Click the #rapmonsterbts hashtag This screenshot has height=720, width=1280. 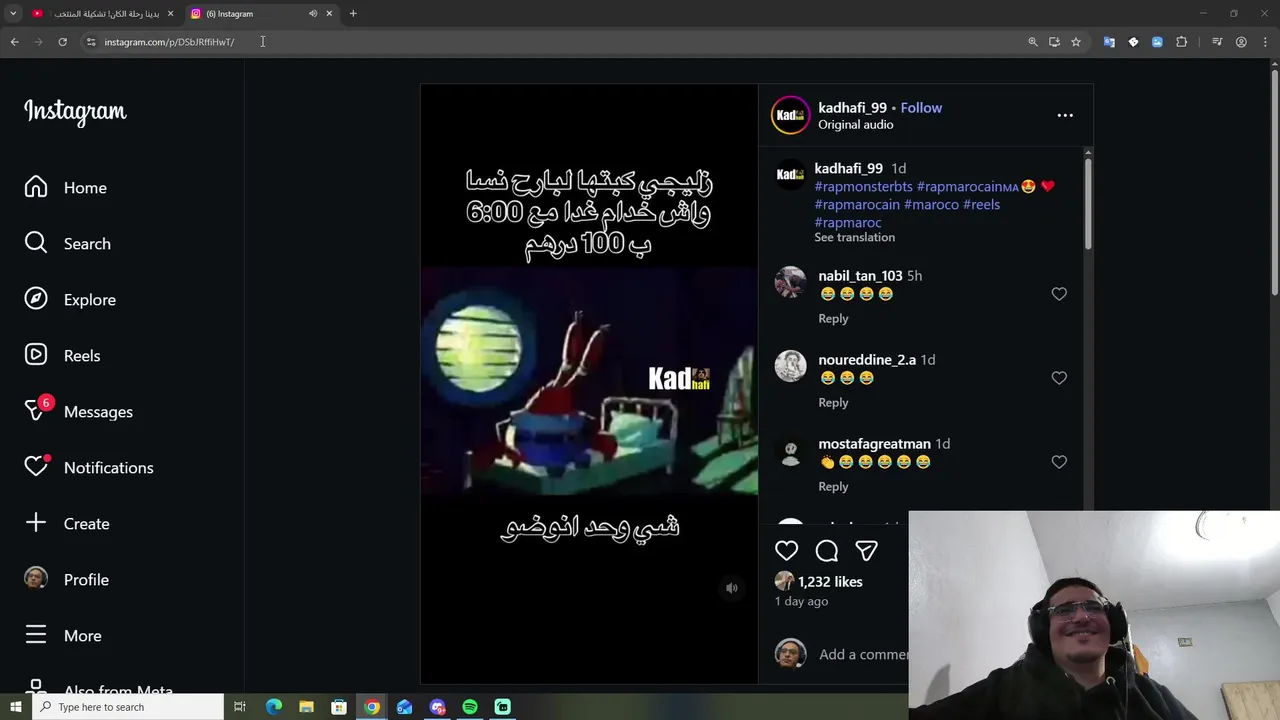pyautogui.click(x=863, y=186)
